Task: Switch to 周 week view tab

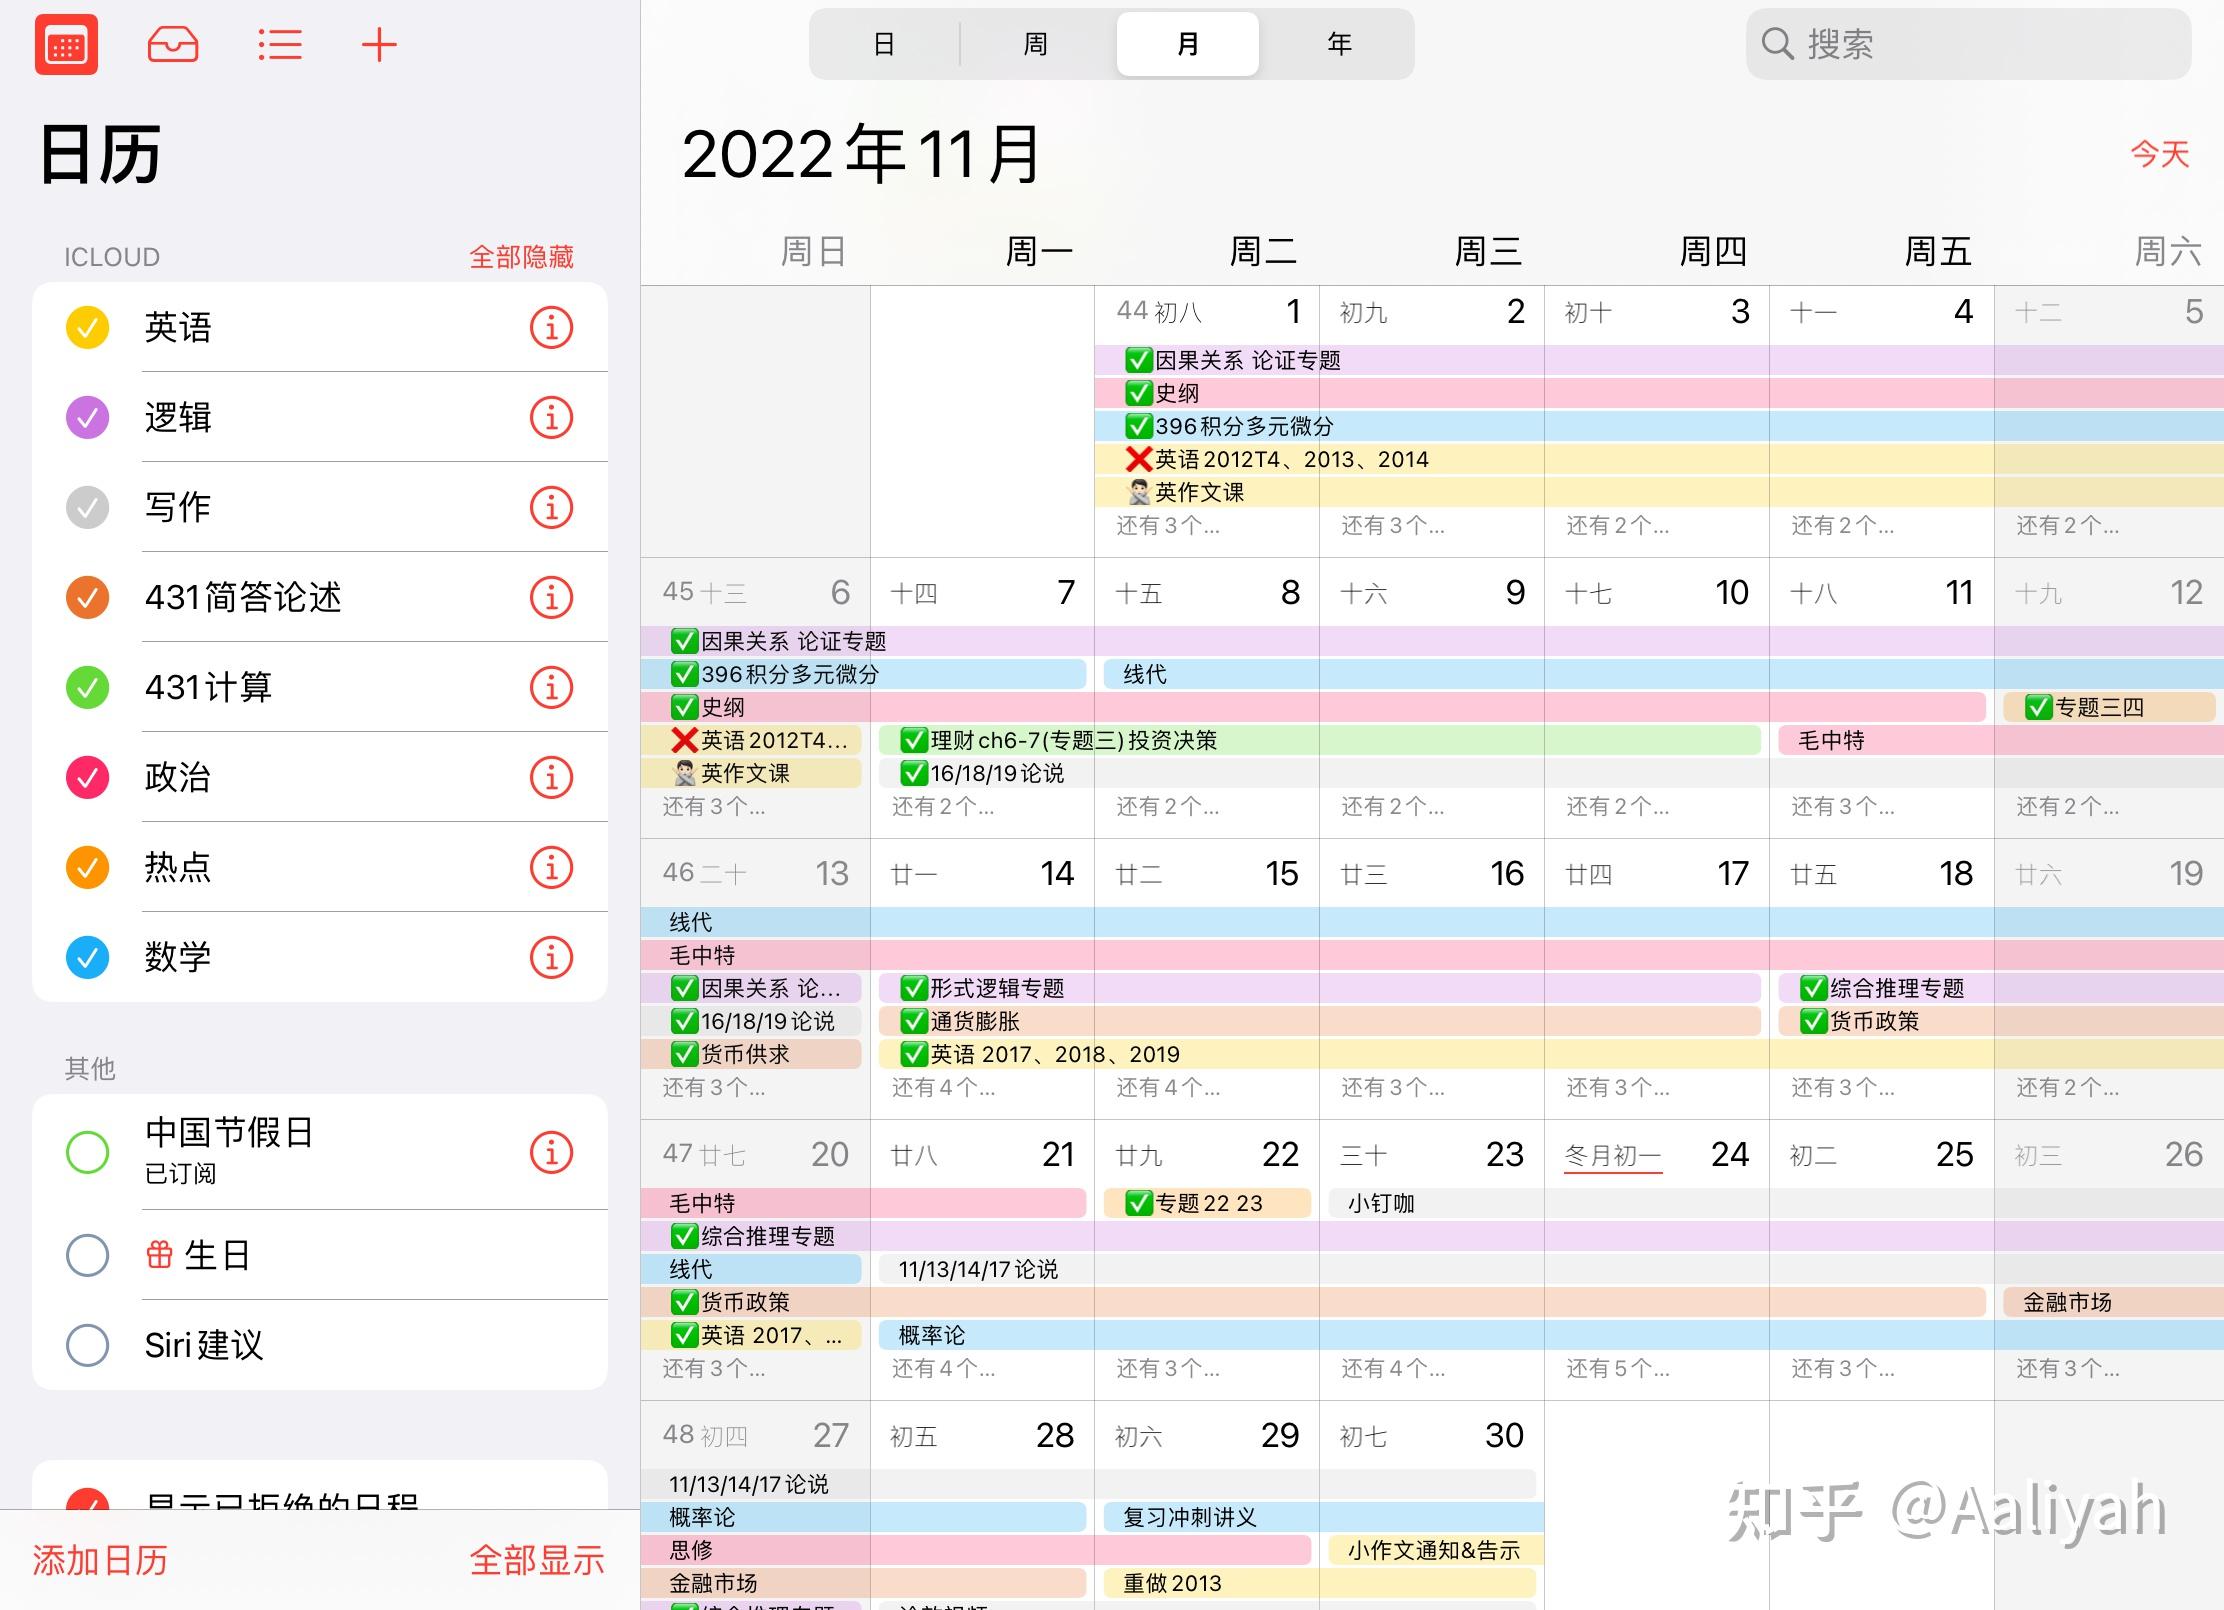Action: (1035, 45)
